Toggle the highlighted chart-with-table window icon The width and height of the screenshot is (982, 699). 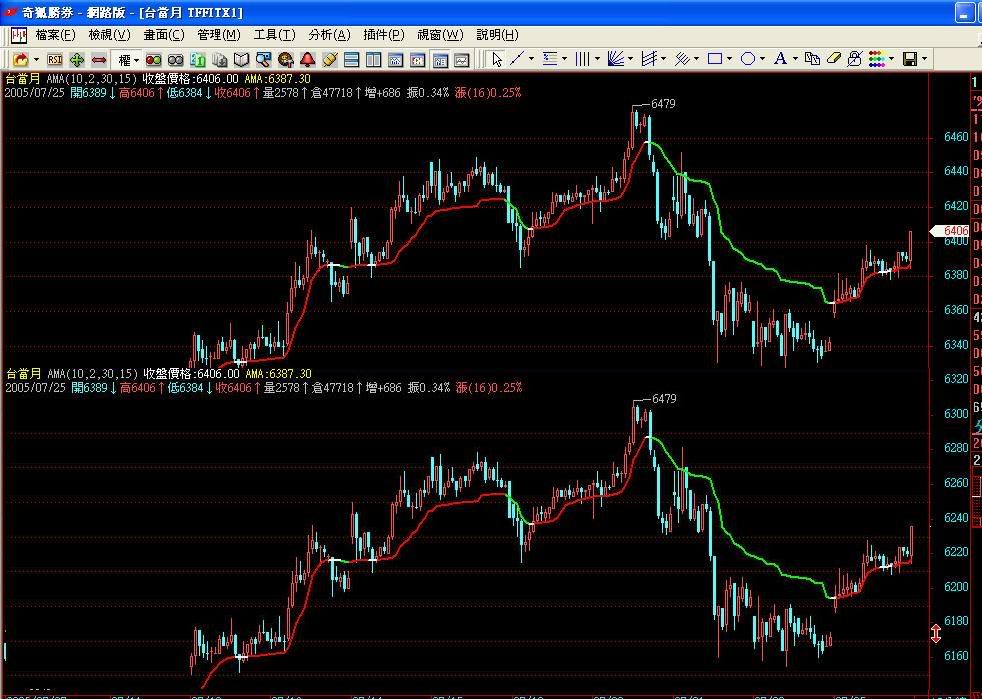click(x=440, y=60)
